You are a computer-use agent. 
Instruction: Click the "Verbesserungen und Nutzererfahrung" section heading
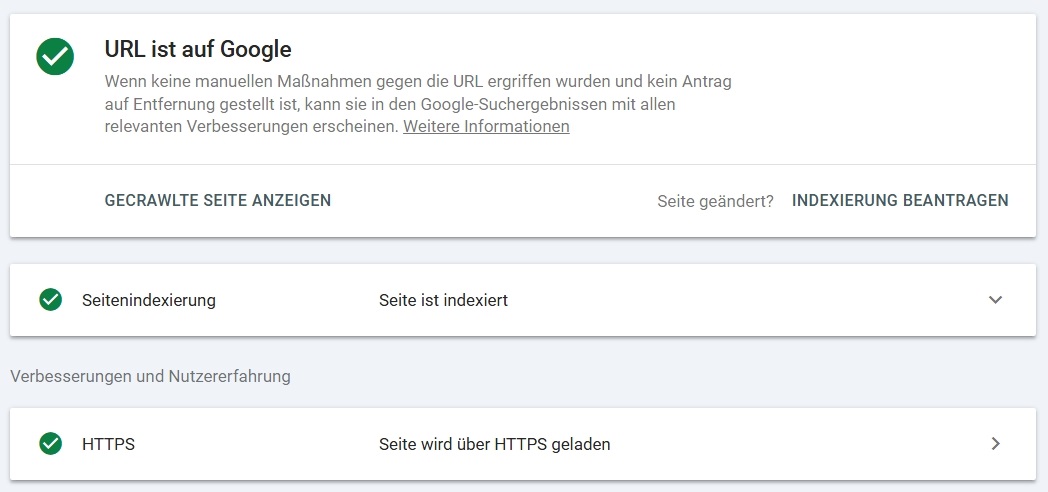(150, 377)
